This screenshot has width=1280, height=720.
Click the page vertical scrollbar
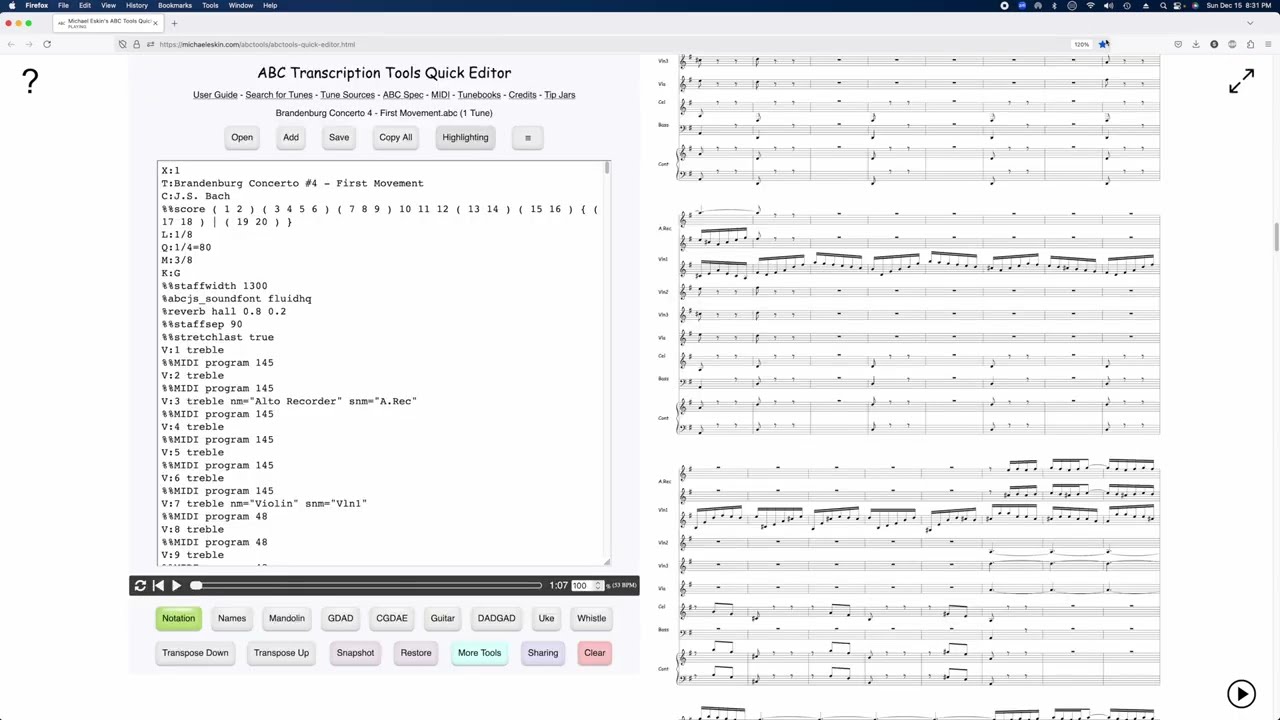click(x=1276, y=238)
